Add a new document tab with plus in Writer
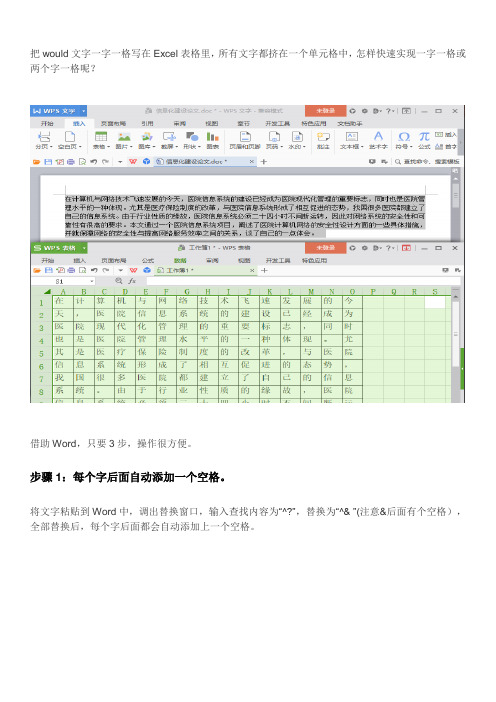Viewport: 496px width, 702px height. click(x=264, y=162)
